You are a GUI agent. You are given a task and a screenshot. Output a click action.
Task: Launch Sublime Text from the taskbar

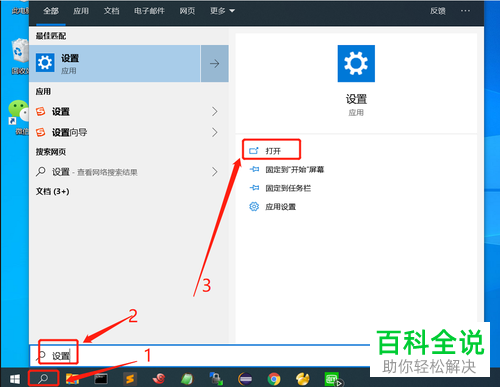(x=130, y=379)
